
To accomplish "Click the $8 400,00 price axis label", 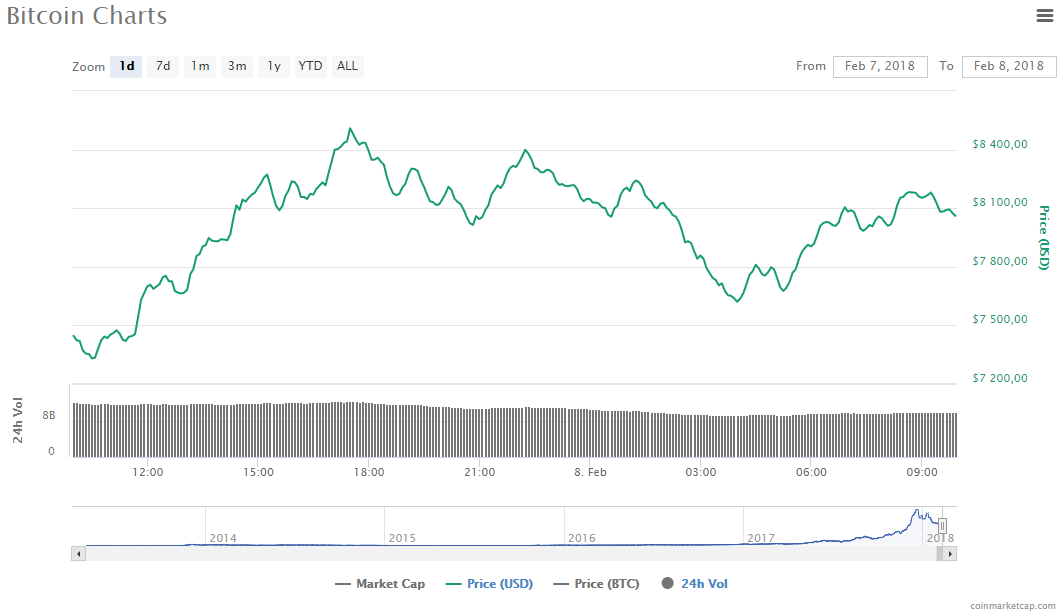I will (1000, 144).
